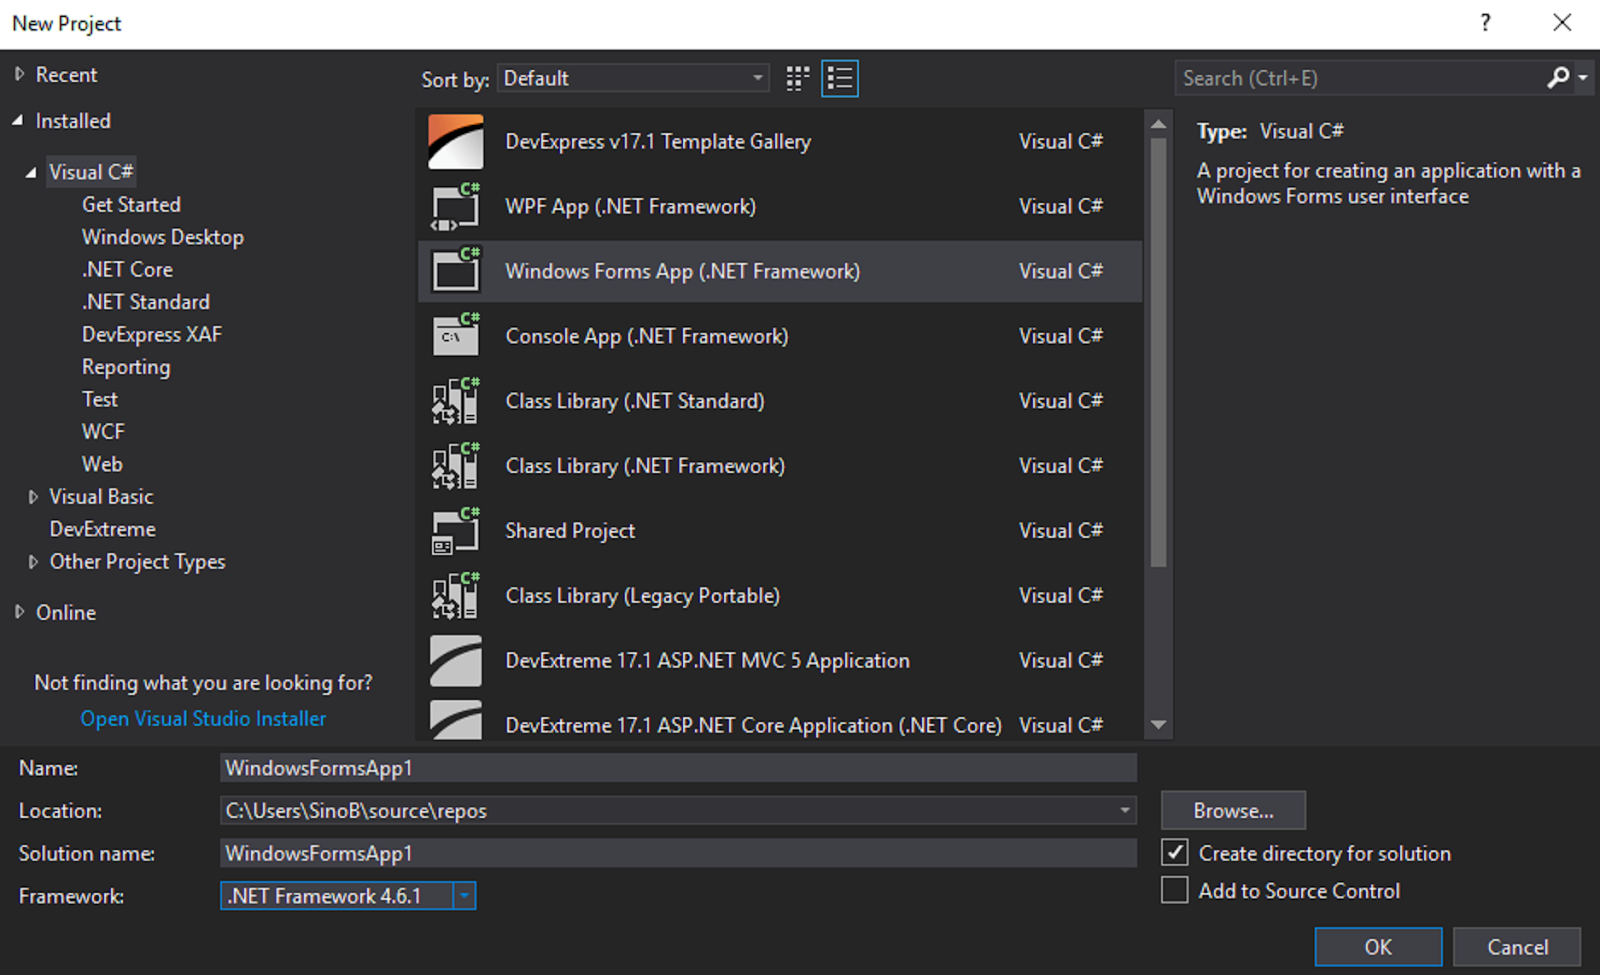Click the search magnifier icon
Image resolution: width=1600 pixels, height=975 pixels.
1558,77
